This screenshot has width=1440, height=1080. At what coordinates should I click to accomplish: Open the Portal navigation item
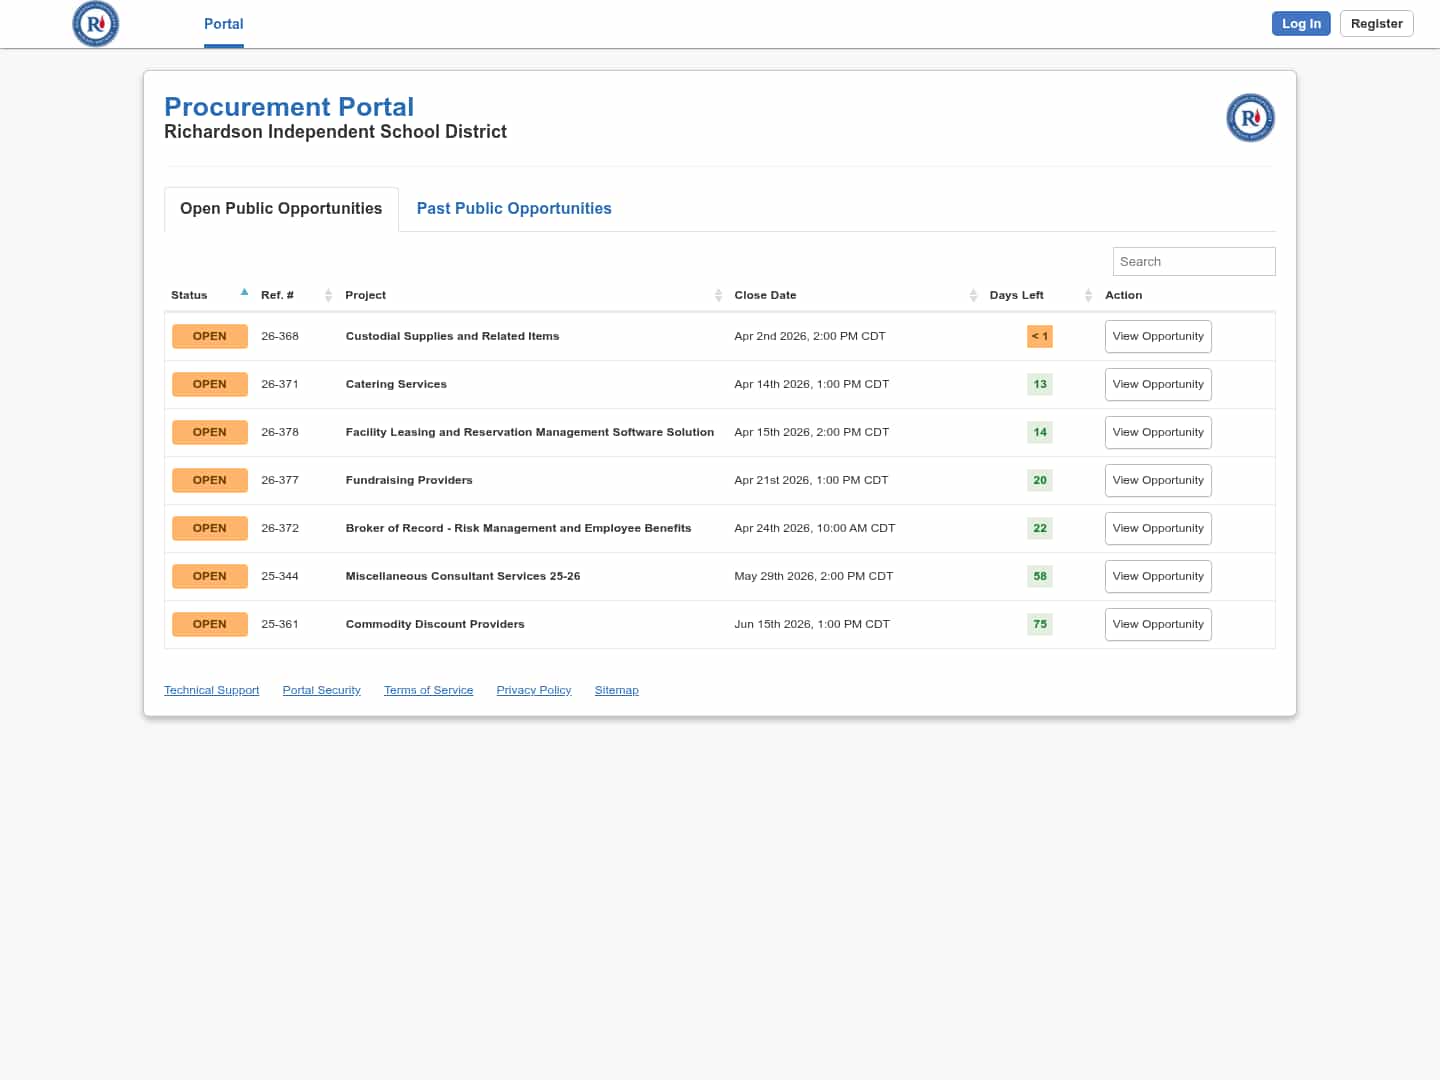(x=224, y=24)
